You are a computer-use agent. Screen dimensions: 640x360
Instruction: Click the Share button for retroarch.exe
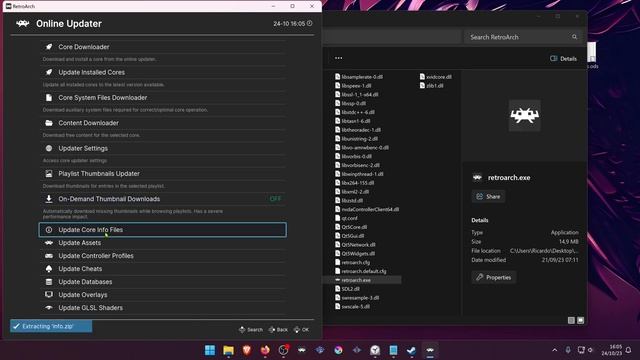coord(488,196)
